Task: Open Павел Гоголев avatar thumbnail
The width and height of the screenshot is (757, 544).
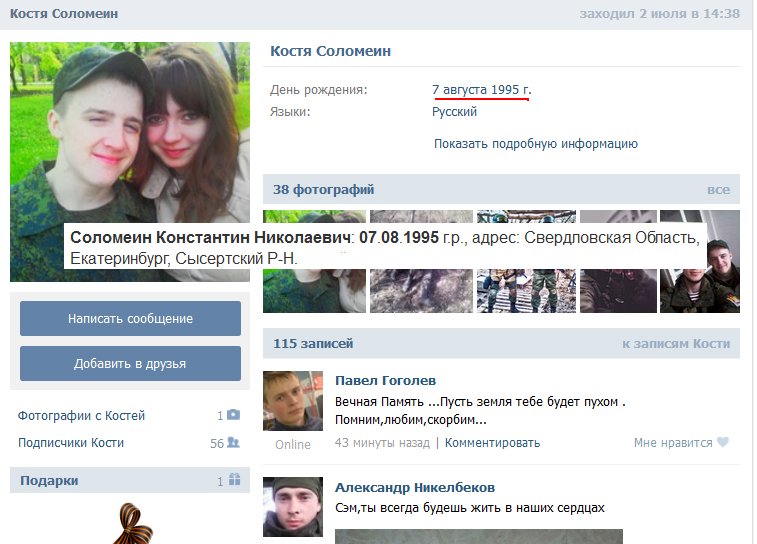Action: click(x=293, y=401)
